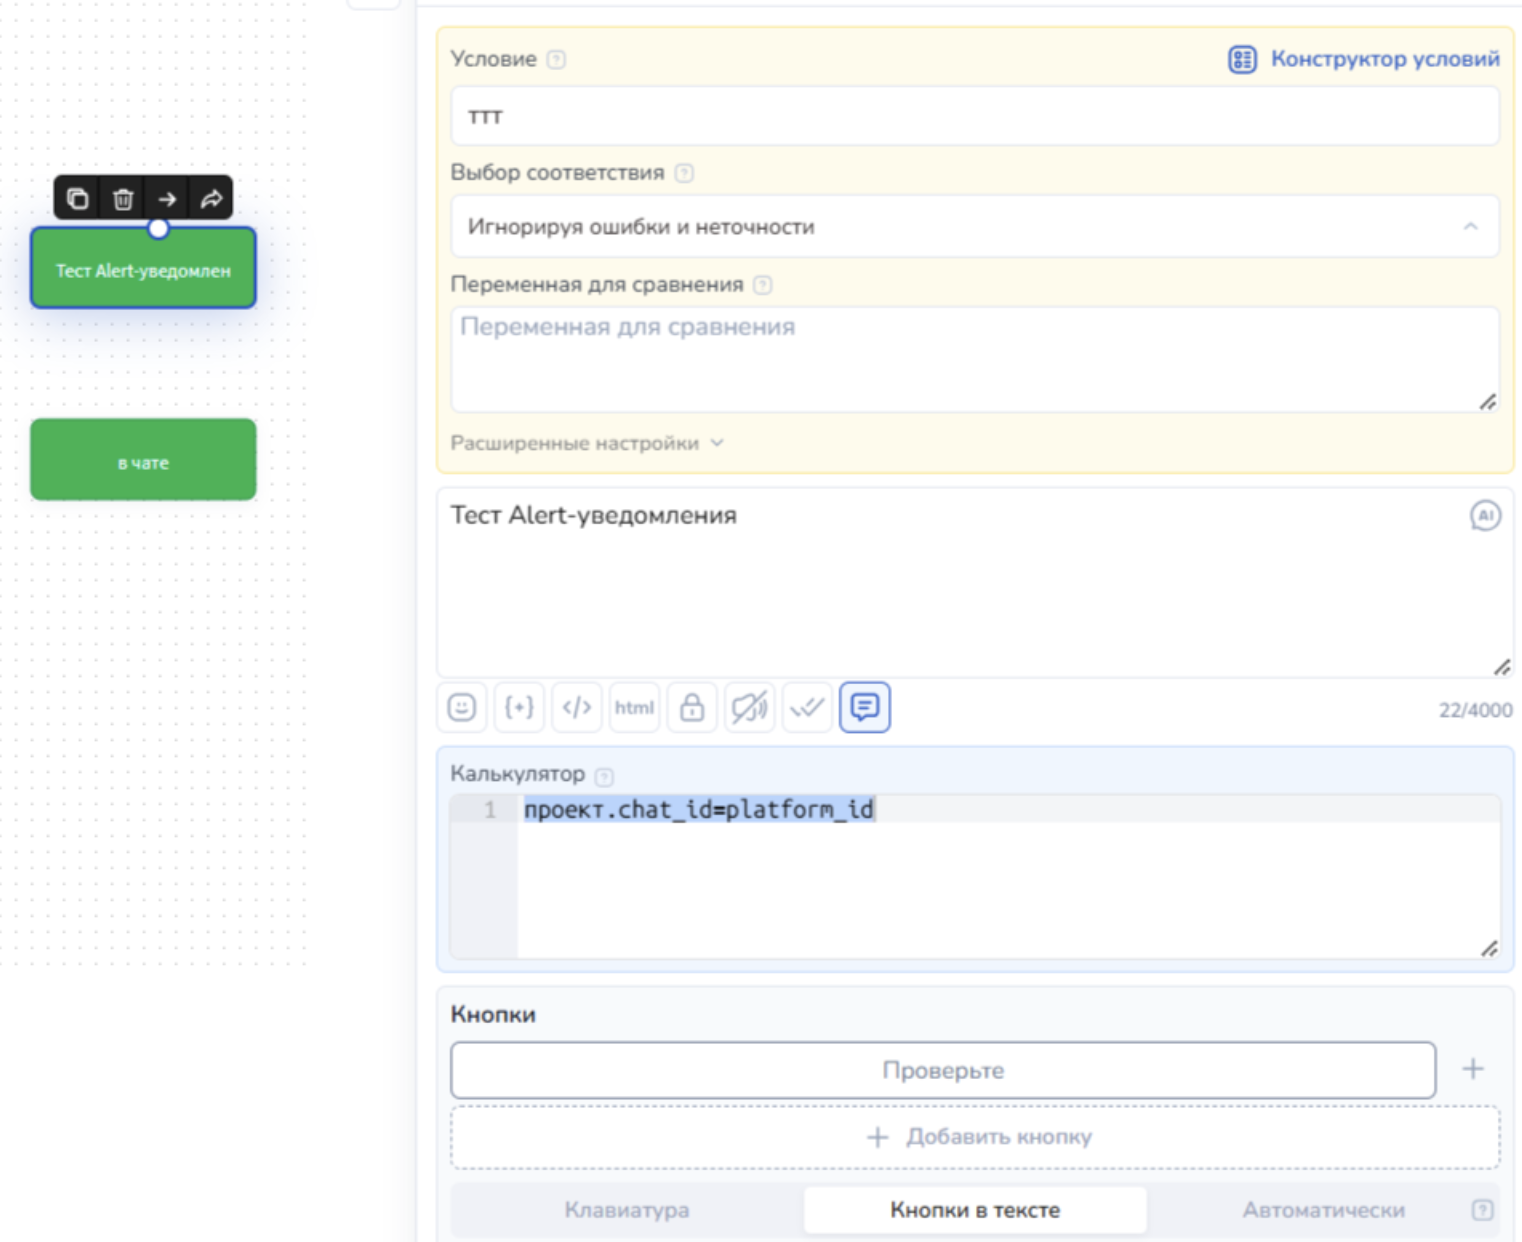
Task: Click the html formatting button
Action: 634,708
